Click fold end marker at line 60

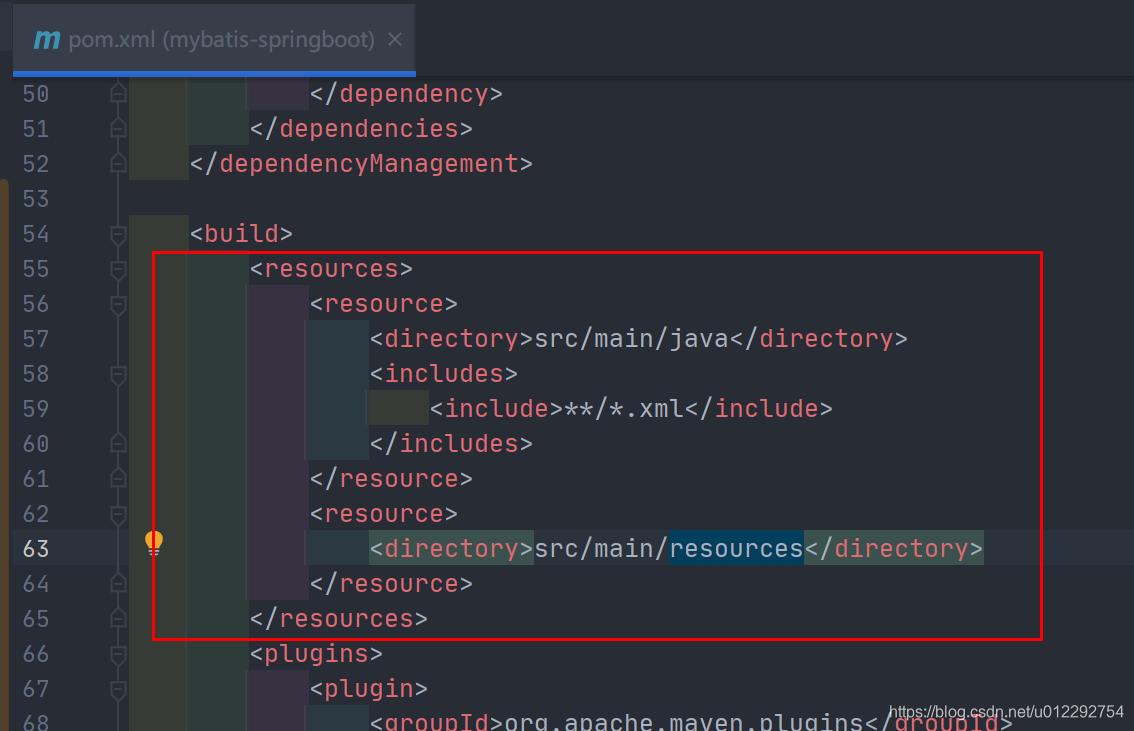118,443
